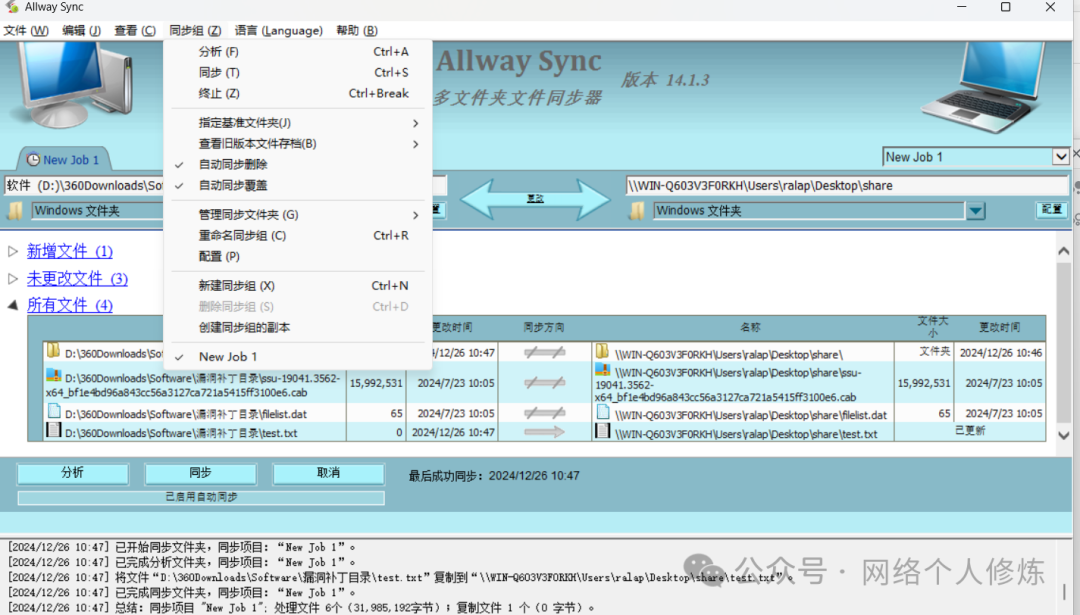1080x615 pixels.
Task: Collapse the 所有文件 (4) list
Action: point(13,306)
